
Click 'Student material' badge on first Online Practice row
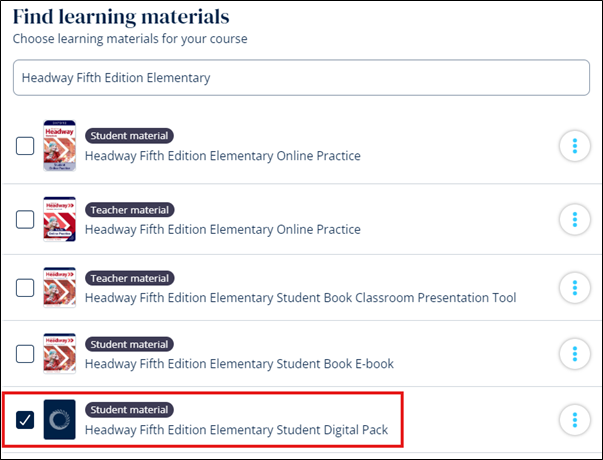coord(129,136)
